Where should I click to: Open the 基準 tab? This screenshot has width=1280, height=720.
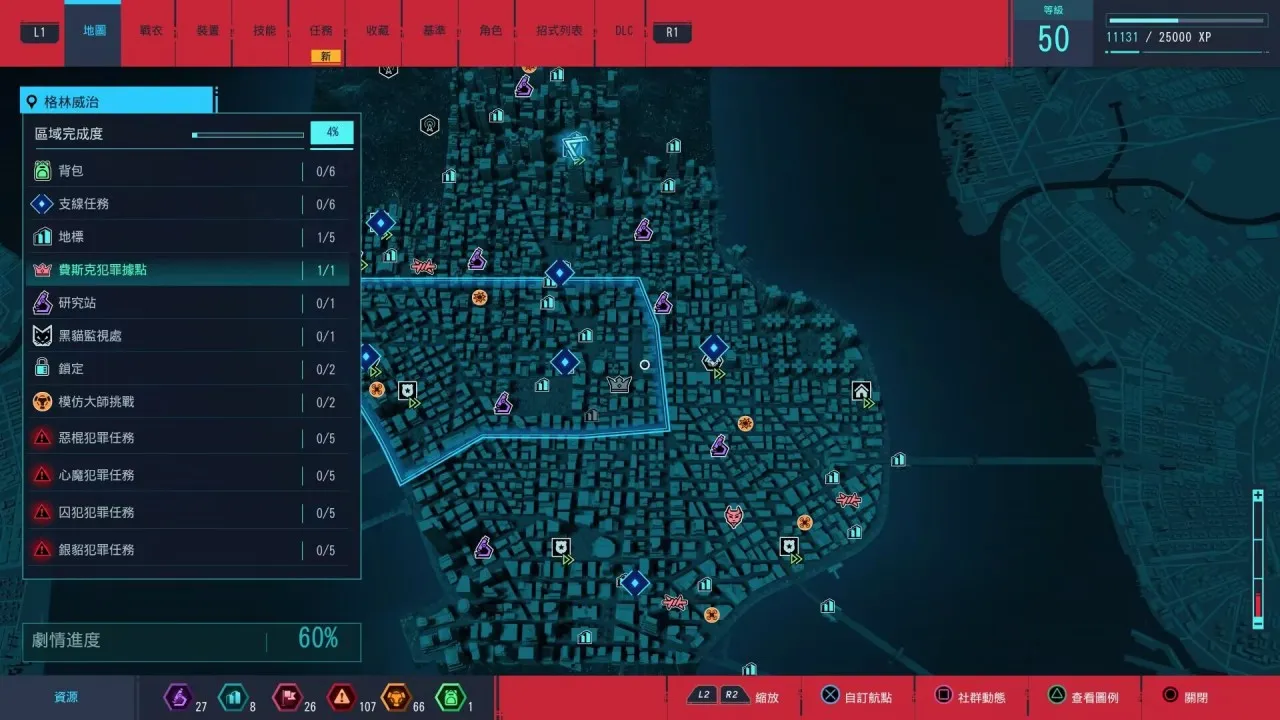coord(434,31)
